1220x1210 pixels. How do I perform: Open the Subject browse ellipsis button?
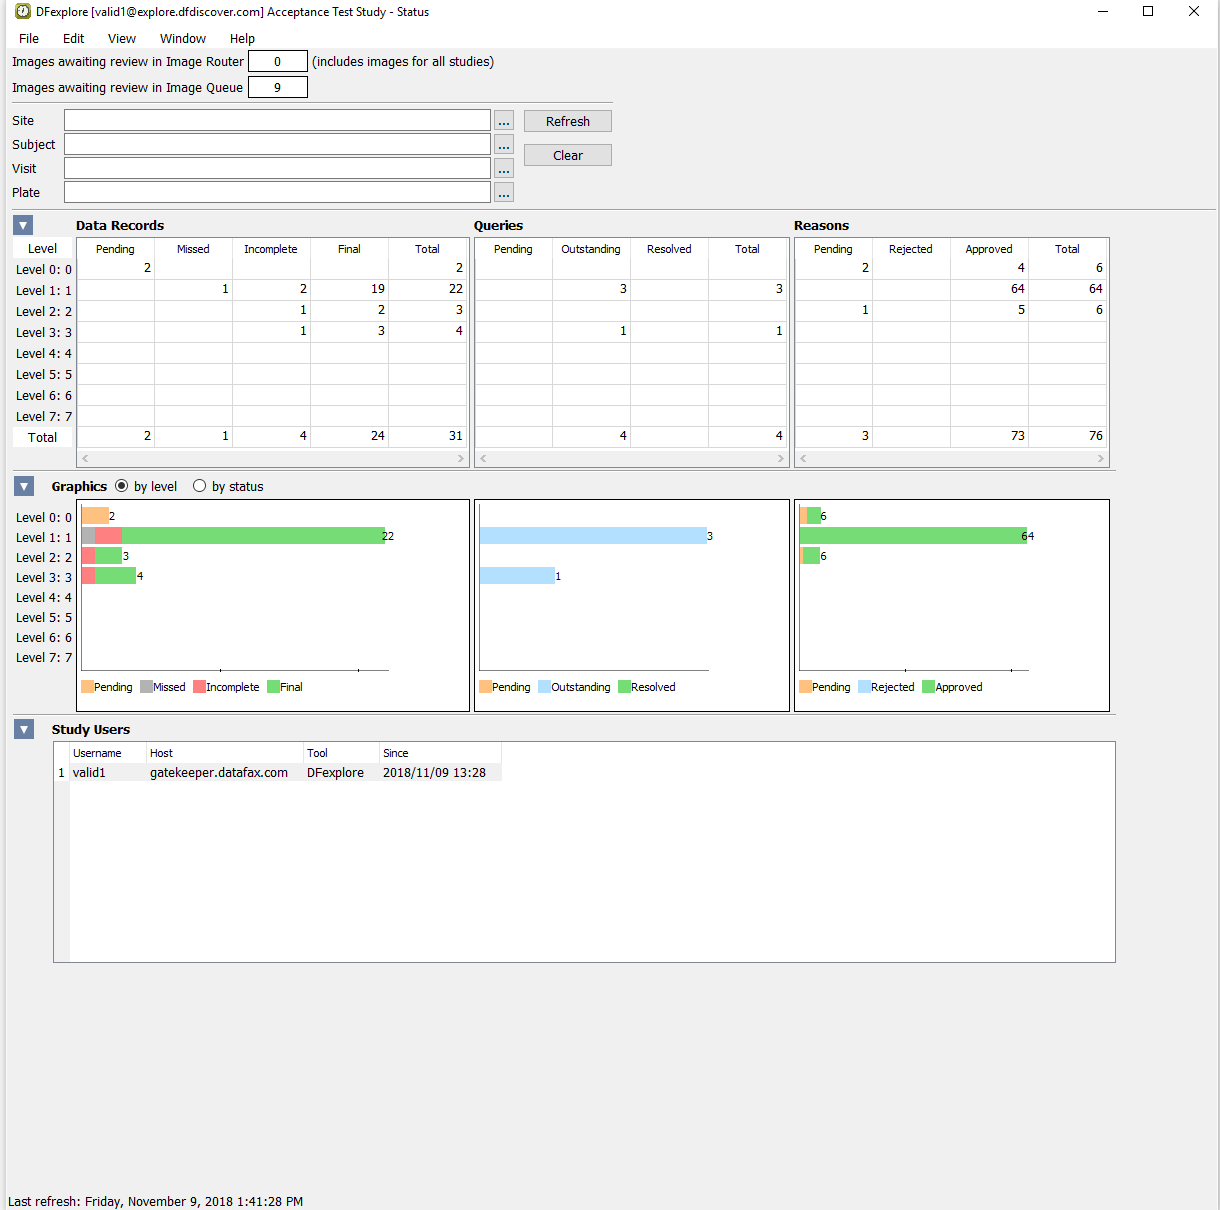tap(504, 145)
